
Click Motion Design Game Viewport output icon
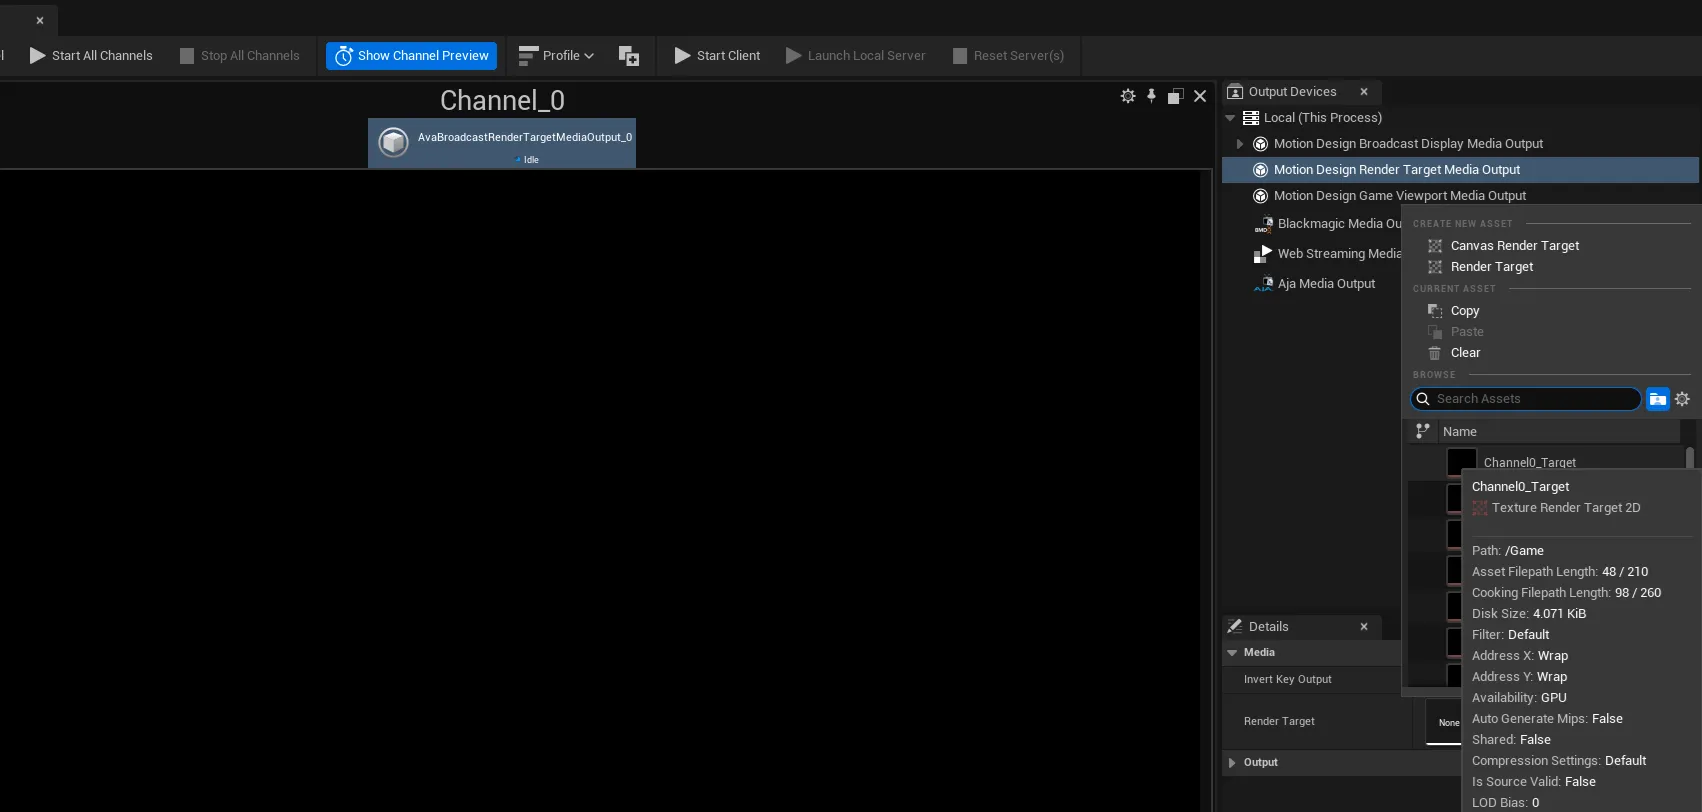pyautogui.click(x=1261, y=196)
